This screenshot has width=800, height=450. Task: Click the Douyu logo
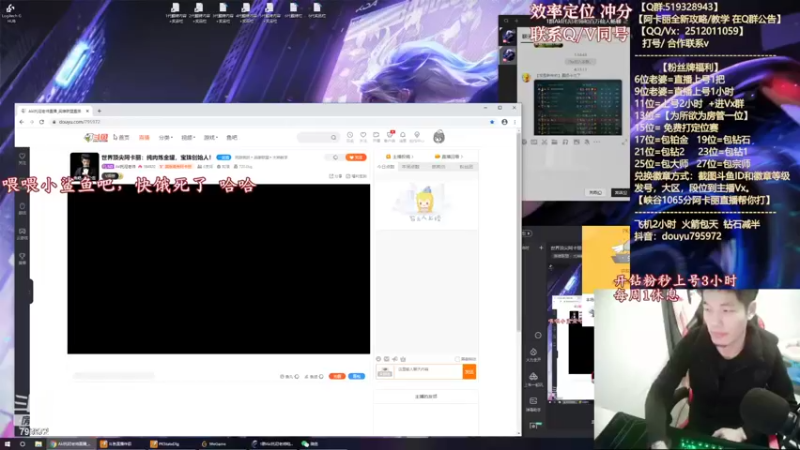click(x=96, y=137)
